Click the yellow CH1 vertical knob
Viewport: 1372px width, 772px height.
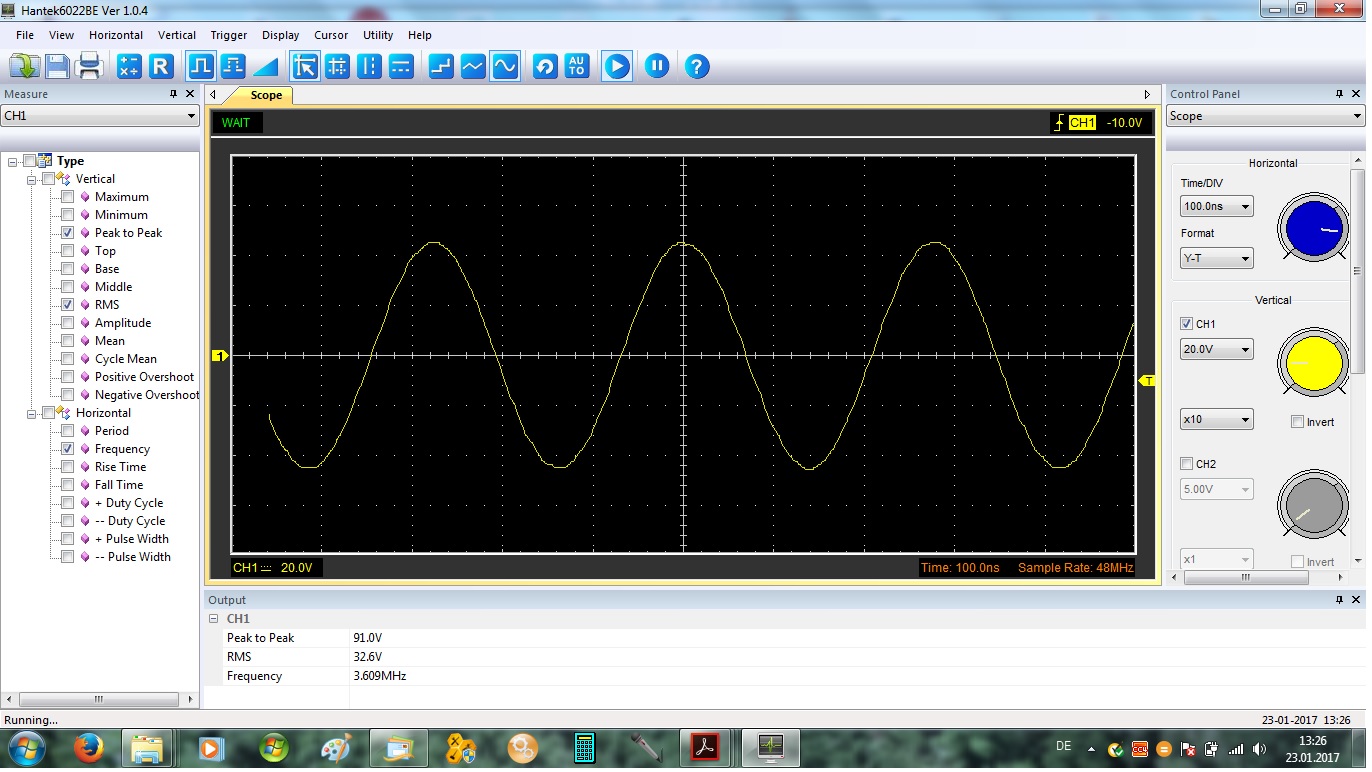(1313, 362)
